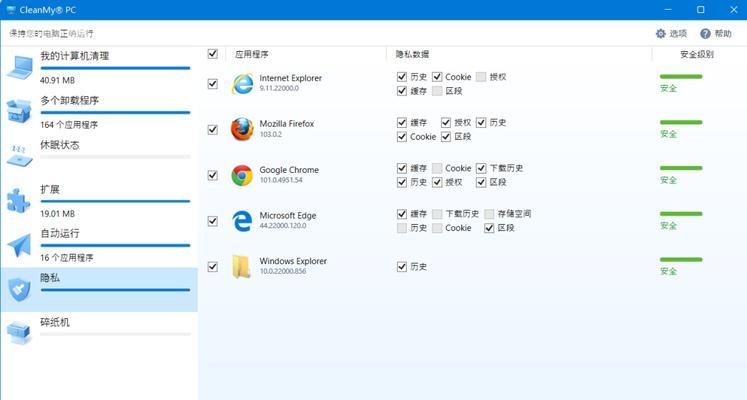Viewport: 747px width, 400px height.
Task: Toggle Google Chrome 下载历史 checkbox
Action: (481, 168)
